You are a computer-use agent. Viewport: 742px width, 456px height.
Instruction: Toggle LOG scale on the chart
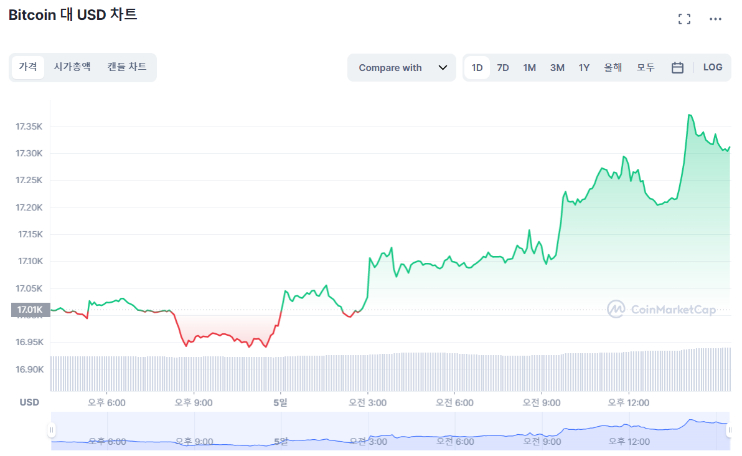712,68
